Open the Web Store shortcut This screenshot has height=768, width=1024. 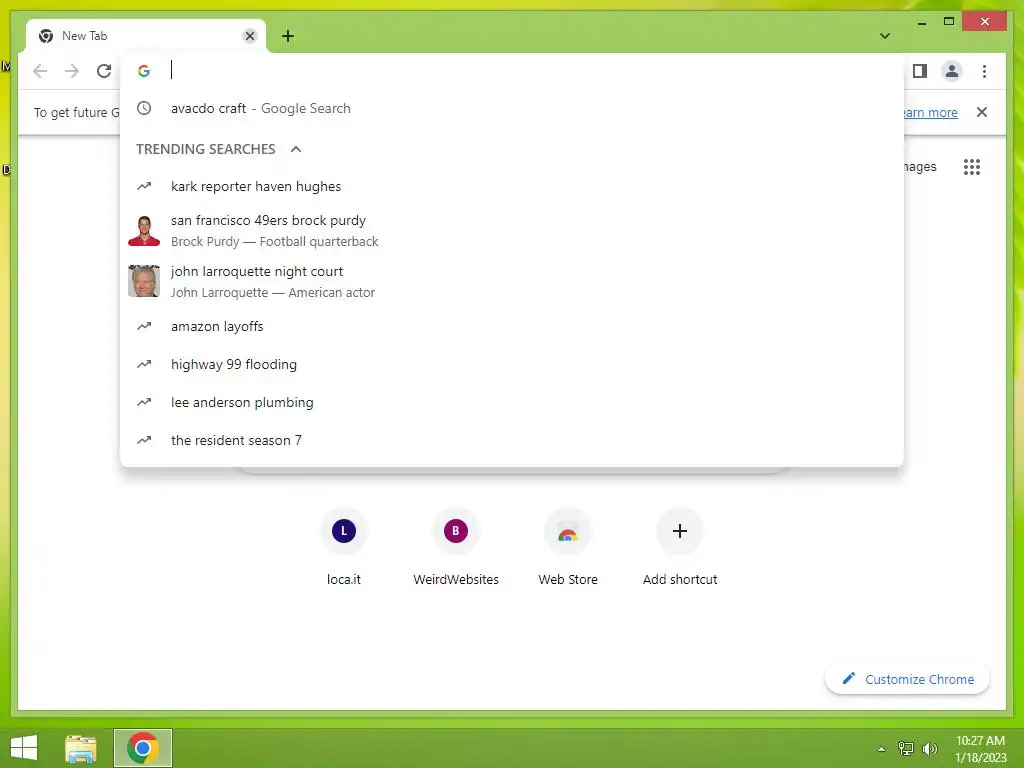(x=568, y=547)
